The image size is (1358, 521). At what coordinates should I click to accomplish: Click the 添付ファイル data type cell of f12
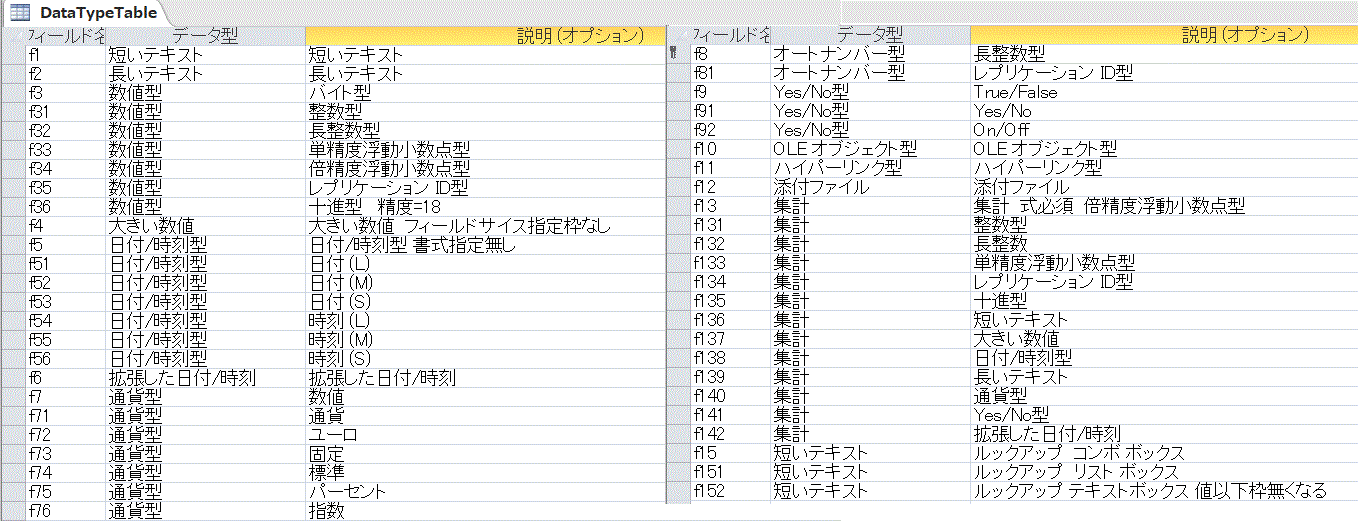pos(870,187)
